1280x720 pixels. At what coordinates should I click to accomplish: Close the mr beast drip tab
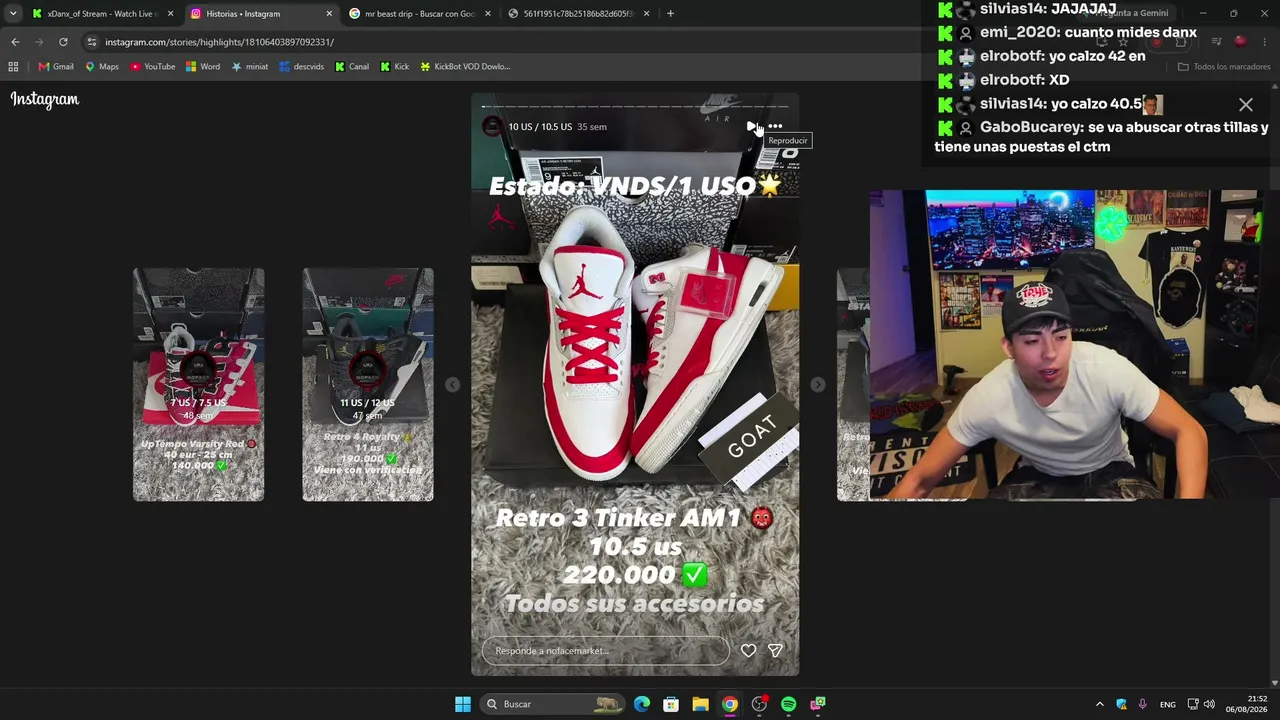488,14
